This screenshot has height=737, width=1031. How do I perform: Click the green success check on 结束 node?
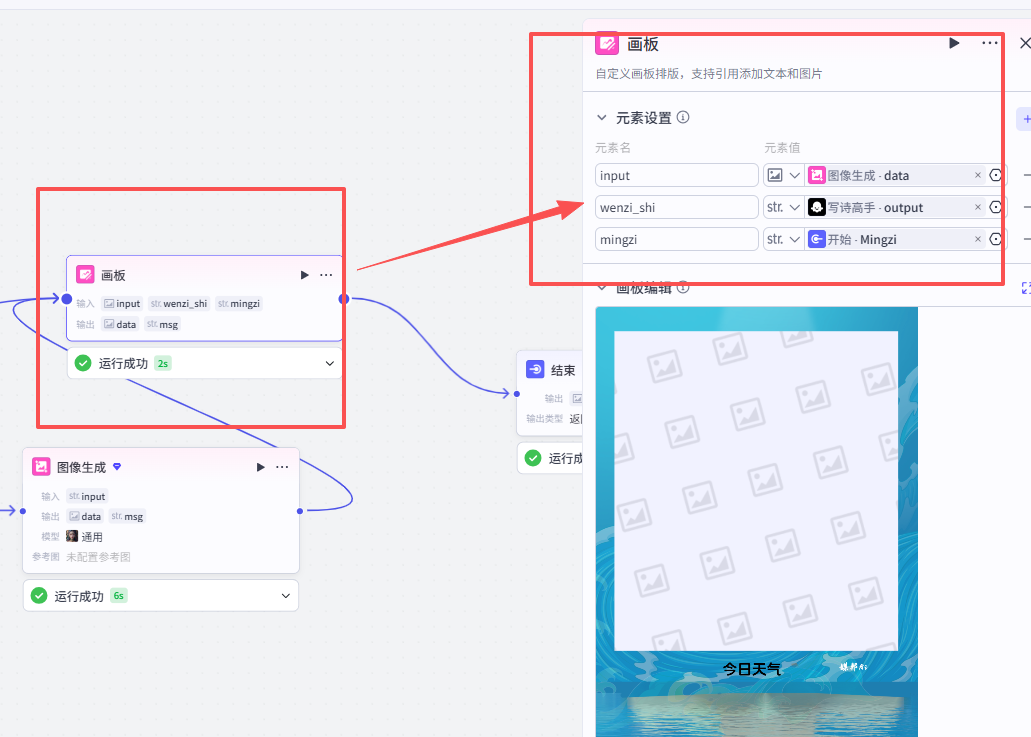tap(533, 458)
